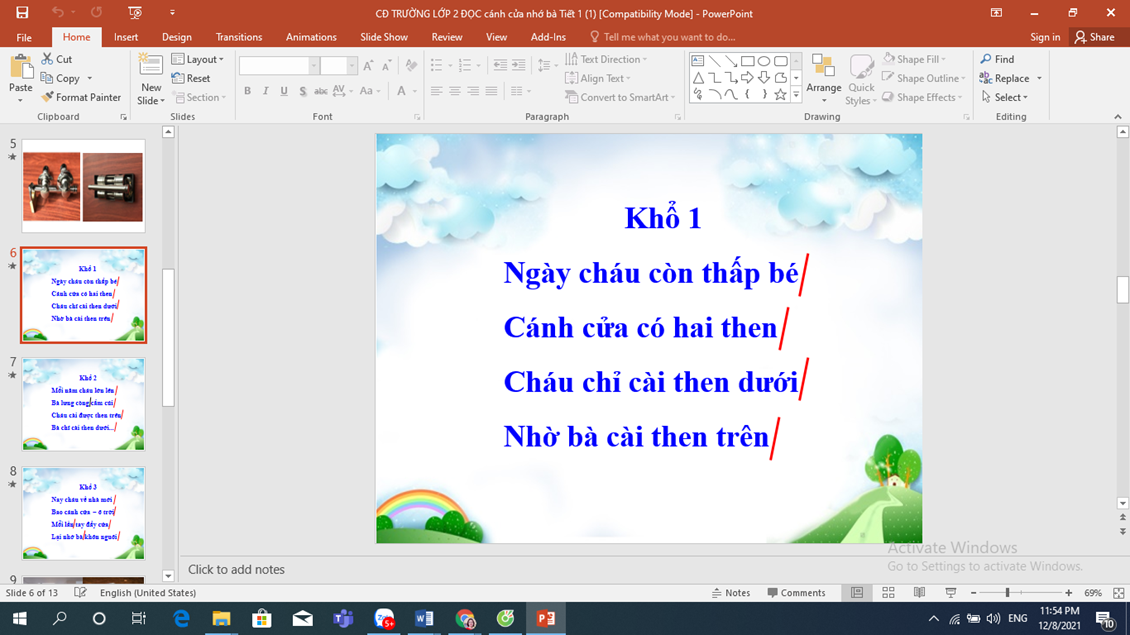Click the Format Painter tool
1130x635 pixels.
pos(81,97)
